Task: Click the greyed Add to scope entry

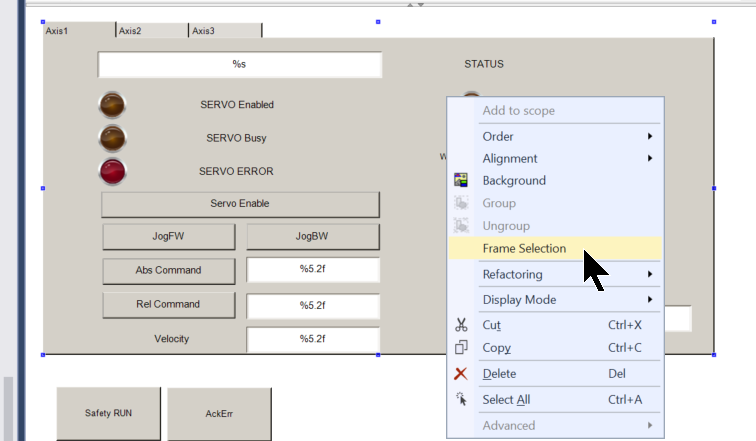Action: click(x=555, y=110)
